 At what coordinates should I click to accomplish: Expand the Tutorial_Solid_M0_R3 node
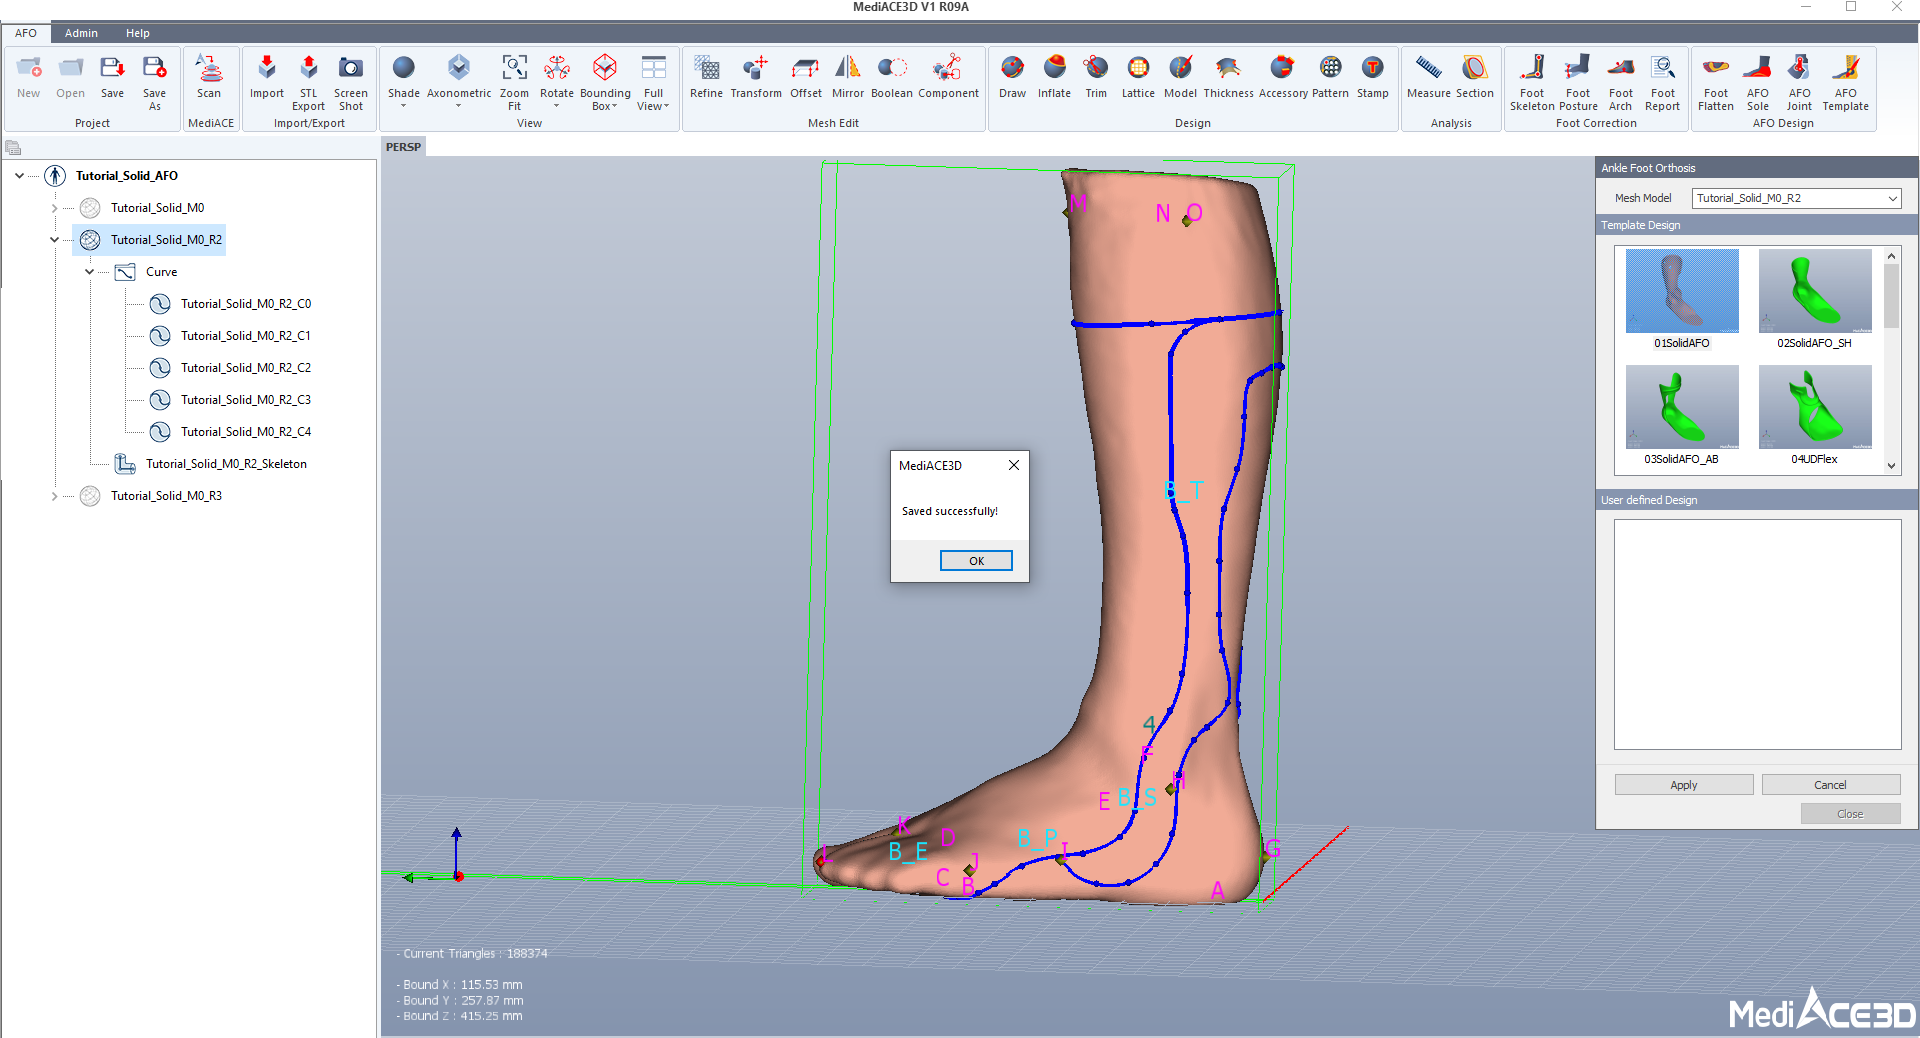coord(54,496)
